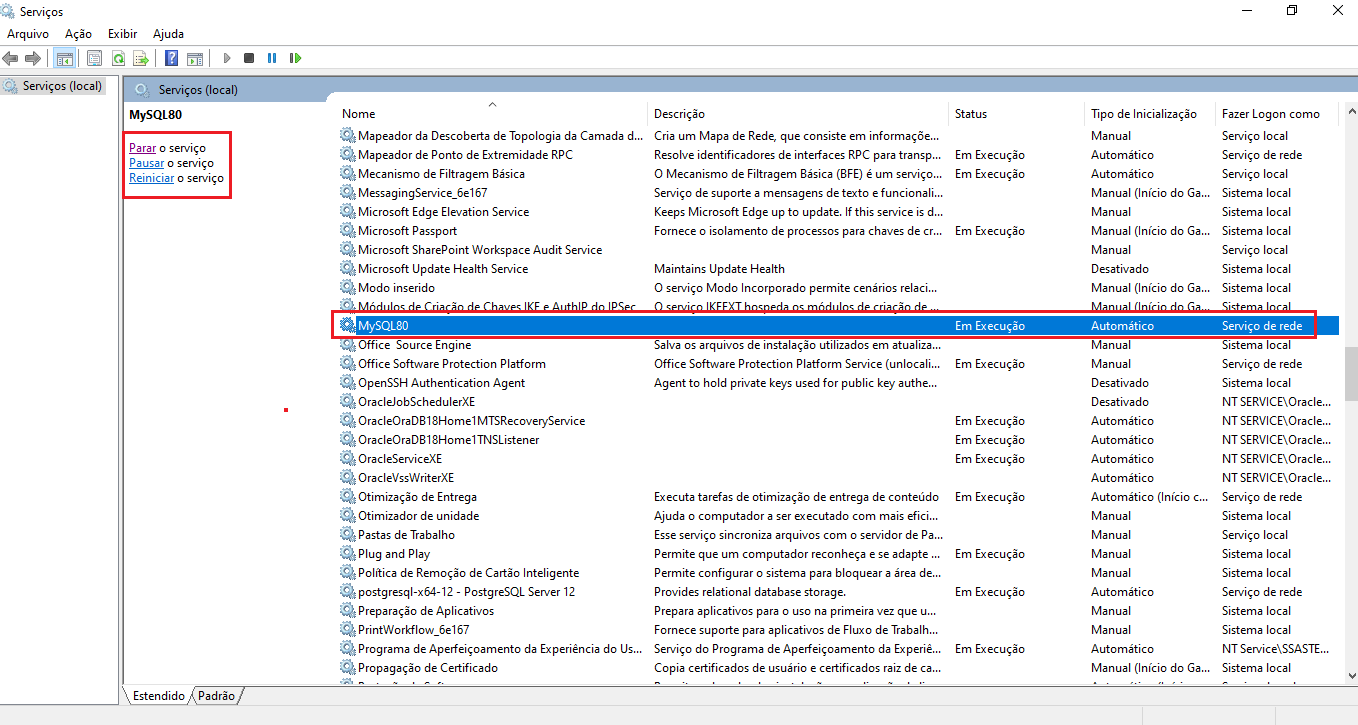Click the Pausar service link
1358x725 pixels.
(x=146, y=163)
